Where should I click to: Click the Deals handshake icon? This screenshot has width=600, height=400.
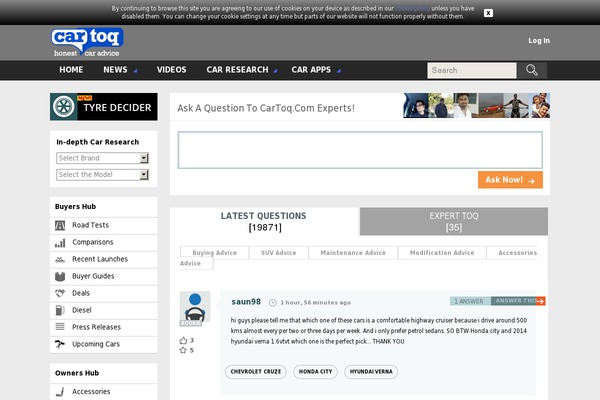click(x=60, y=293)
